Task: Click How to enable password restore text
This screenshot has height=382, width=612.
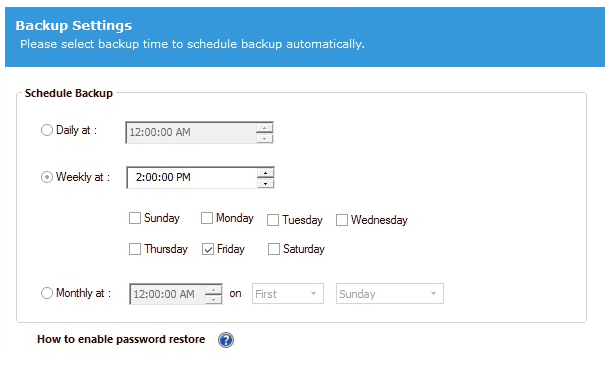Action: [121, 339]
